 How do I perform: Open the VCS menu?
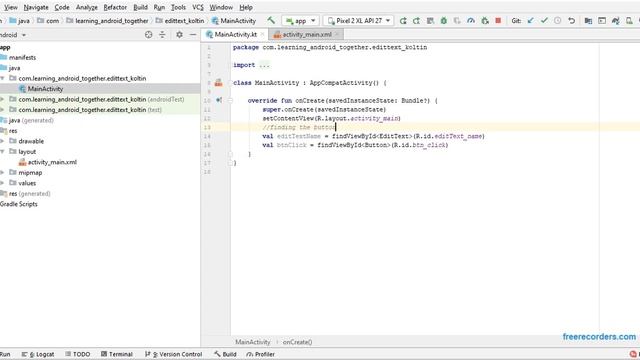[x=198, y=7]
